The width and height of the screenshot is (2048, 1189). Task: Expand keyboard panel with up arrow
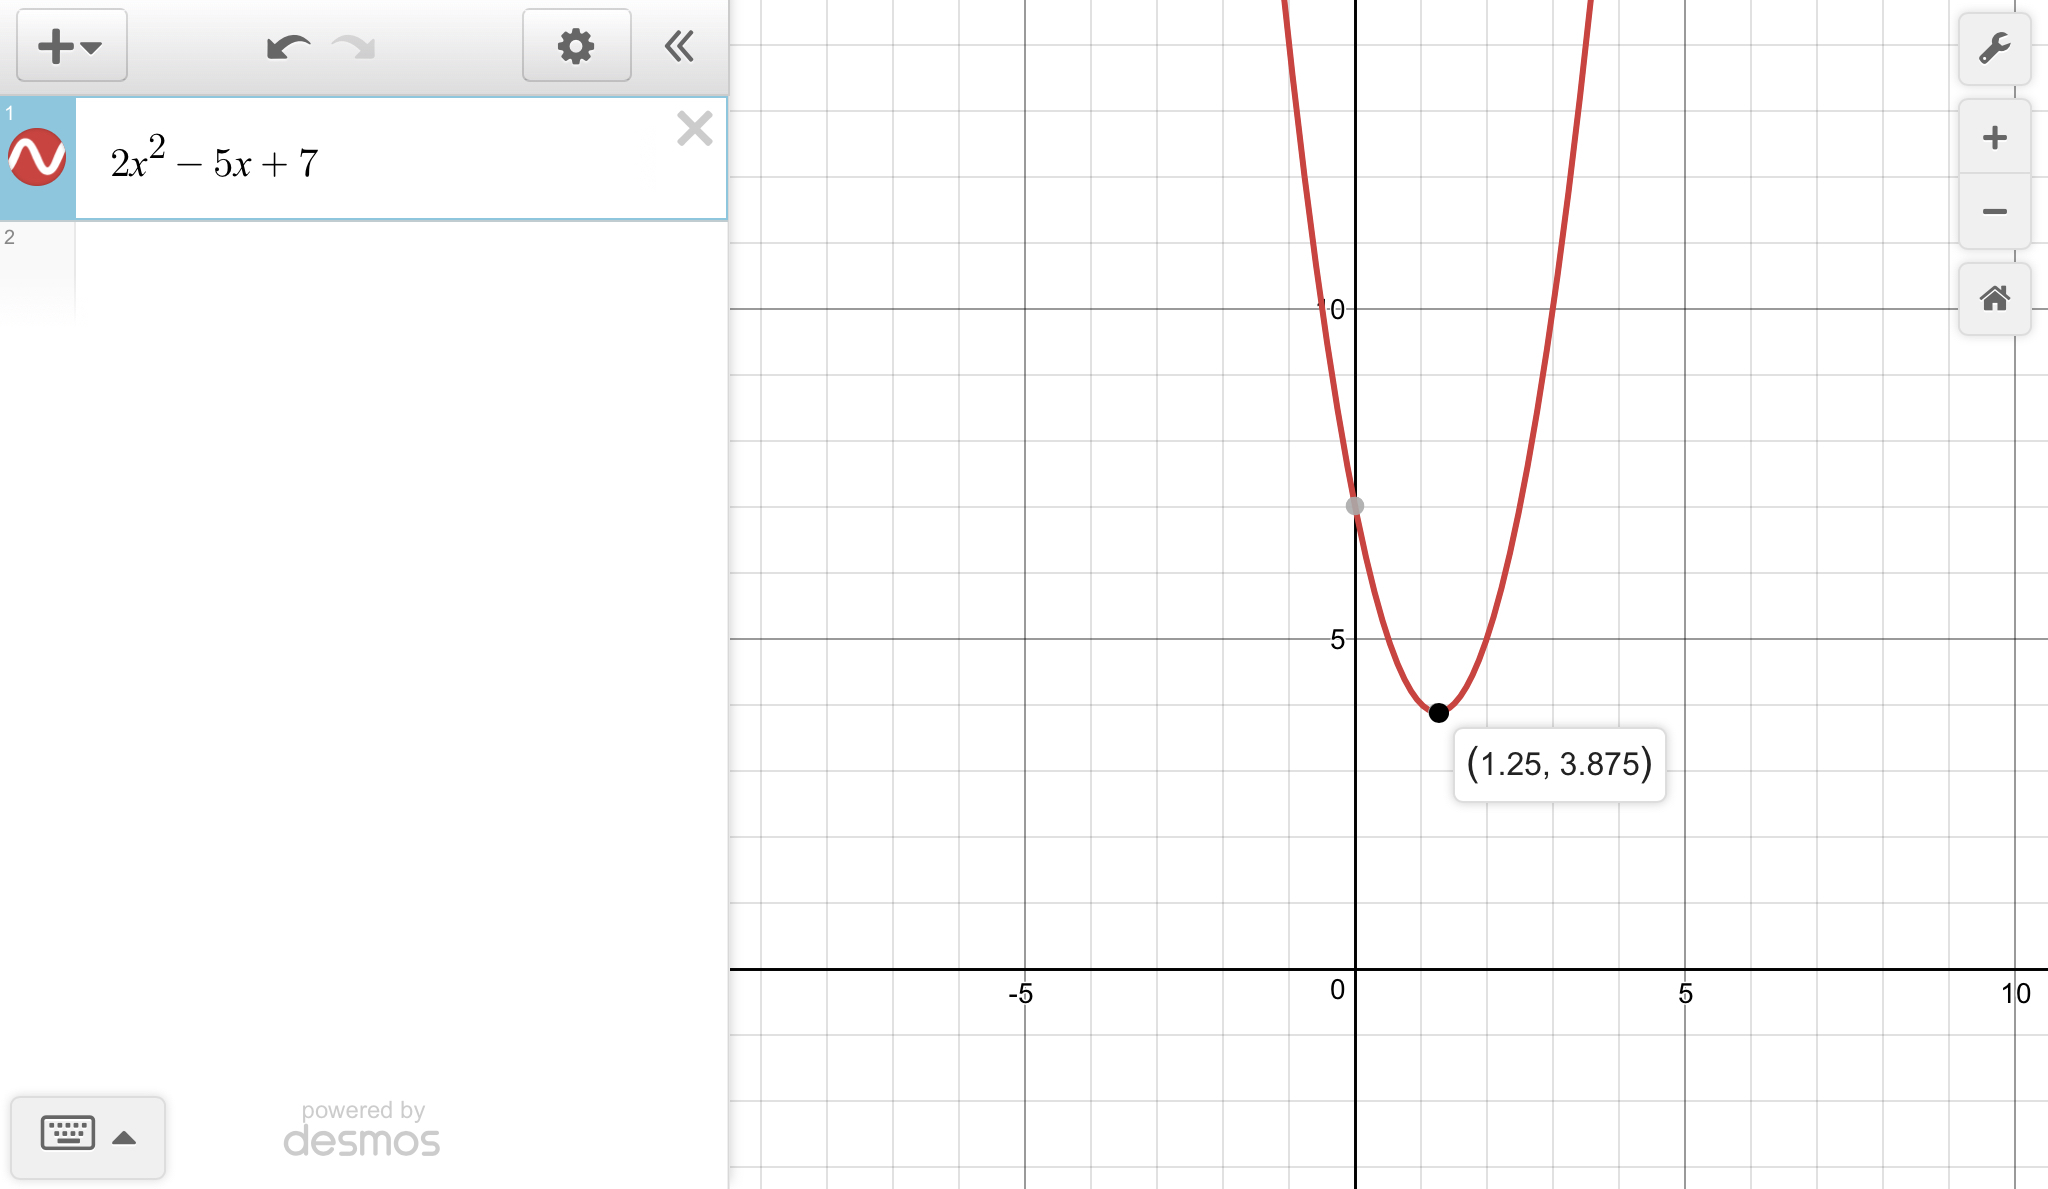point(124,1137)
